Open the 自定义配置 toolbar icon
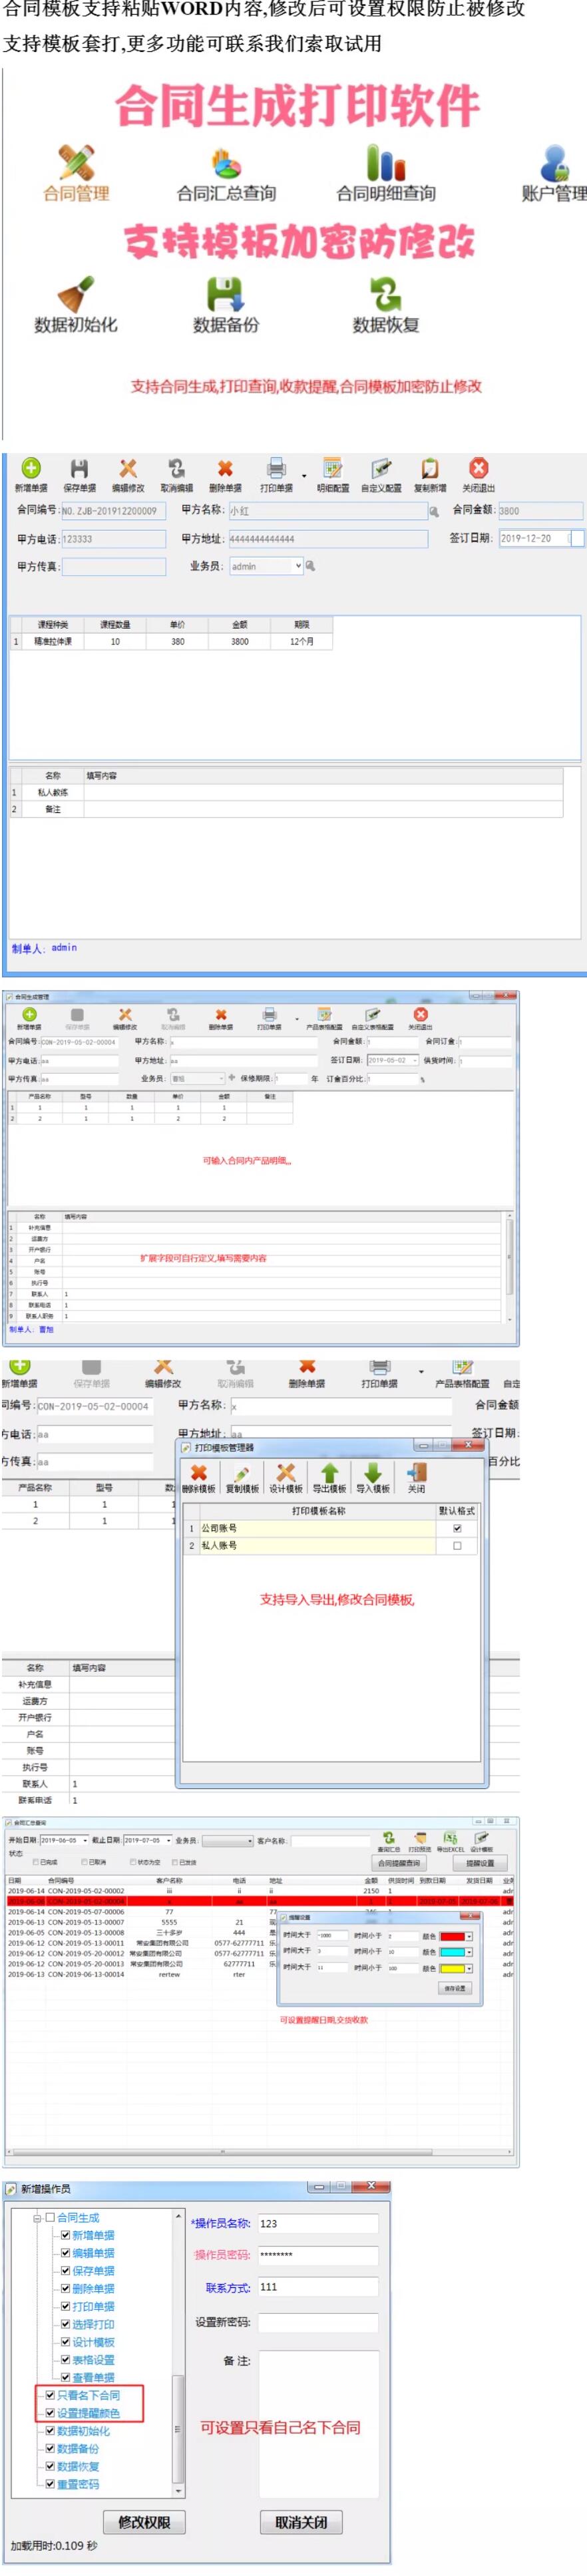This screenshot has width=587, height=2576. 381,475
